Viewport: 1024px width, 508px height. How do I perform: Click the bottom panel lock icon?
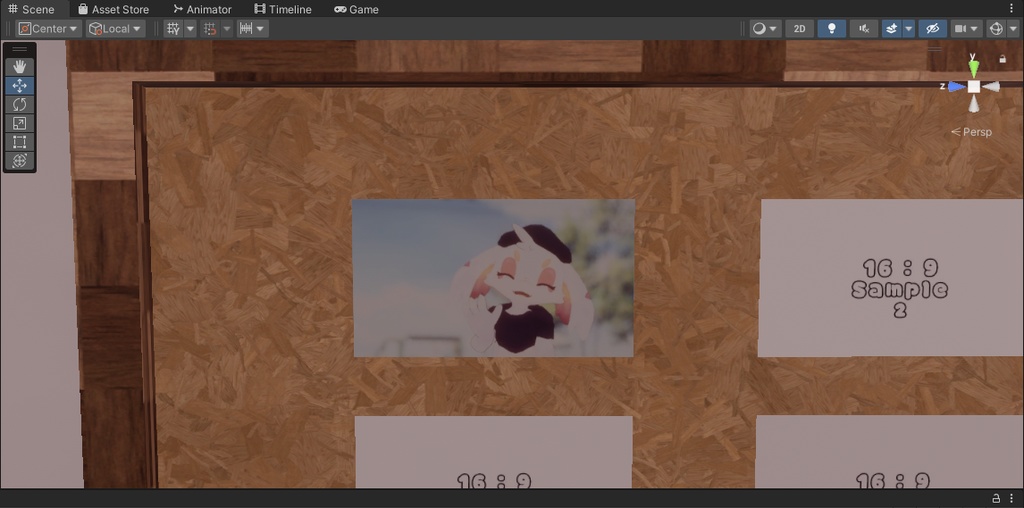(996, 498)
